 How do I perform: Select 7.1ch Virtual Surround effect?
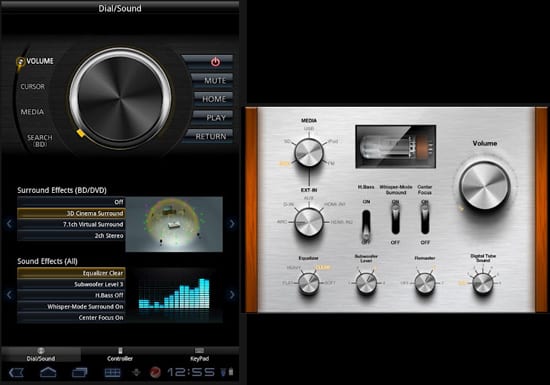[71, 224]
